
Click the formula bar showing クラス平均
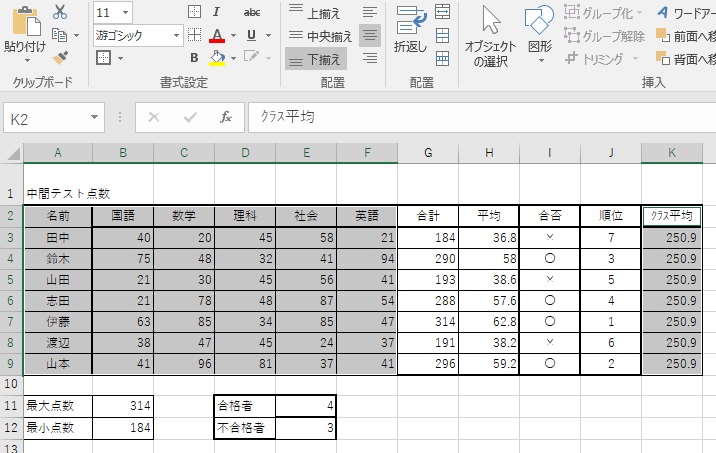tap(482, 117)
